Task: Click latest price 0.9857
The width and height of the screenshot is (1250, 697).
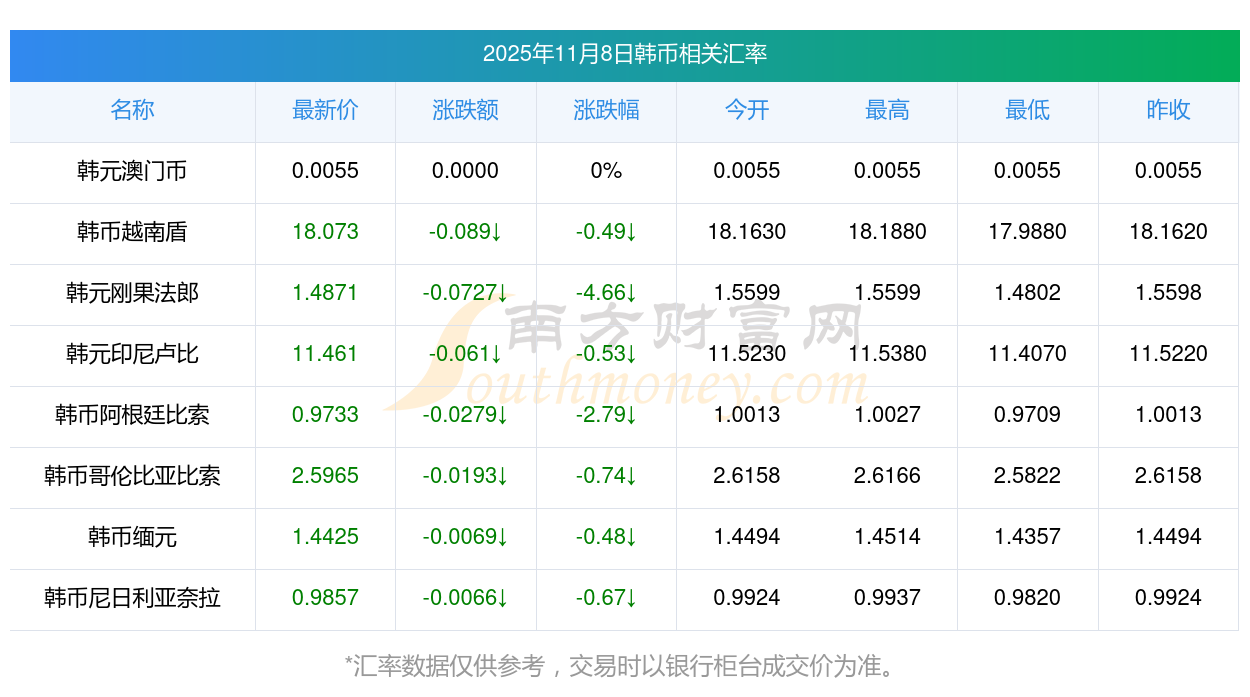Action: [325, 598]
